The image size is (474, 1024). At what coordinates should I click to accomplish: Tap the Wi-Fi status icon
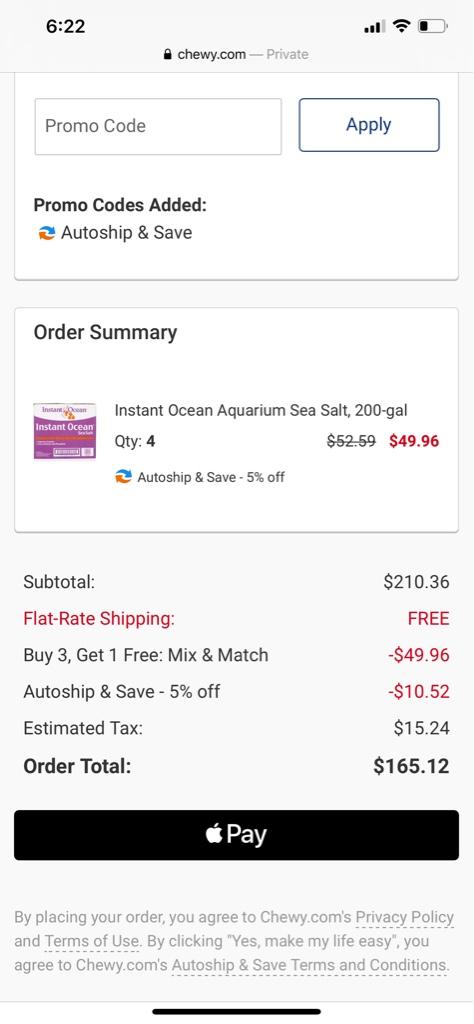(x=402, y=26)
